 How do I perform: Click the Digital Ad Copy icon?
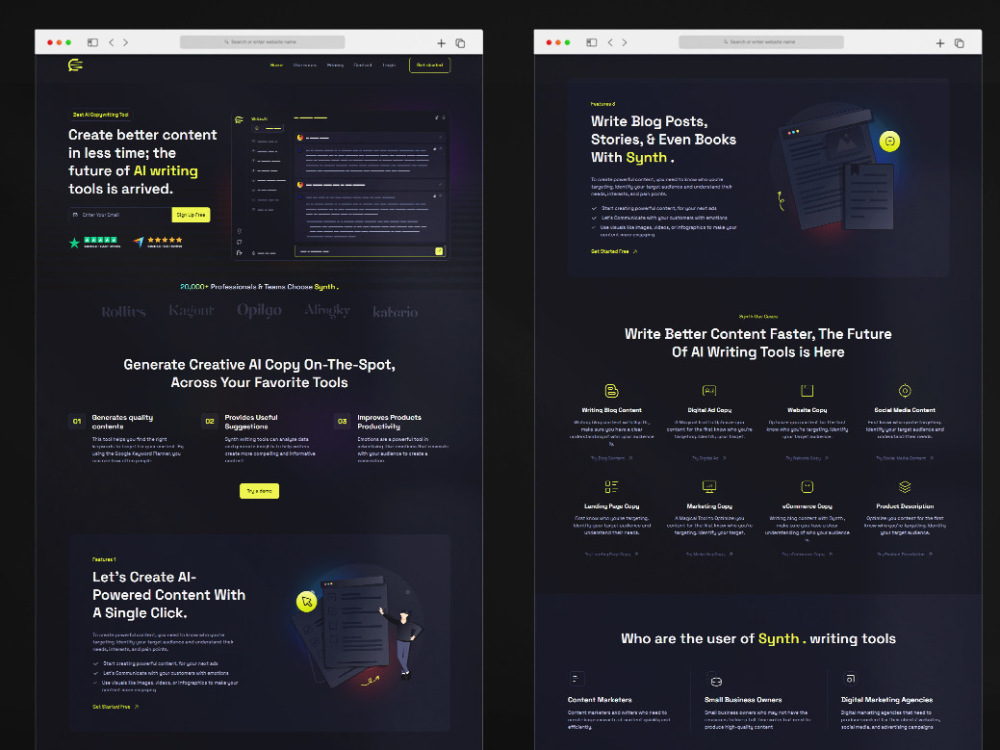pyautogui.click(x=709, y=390)
